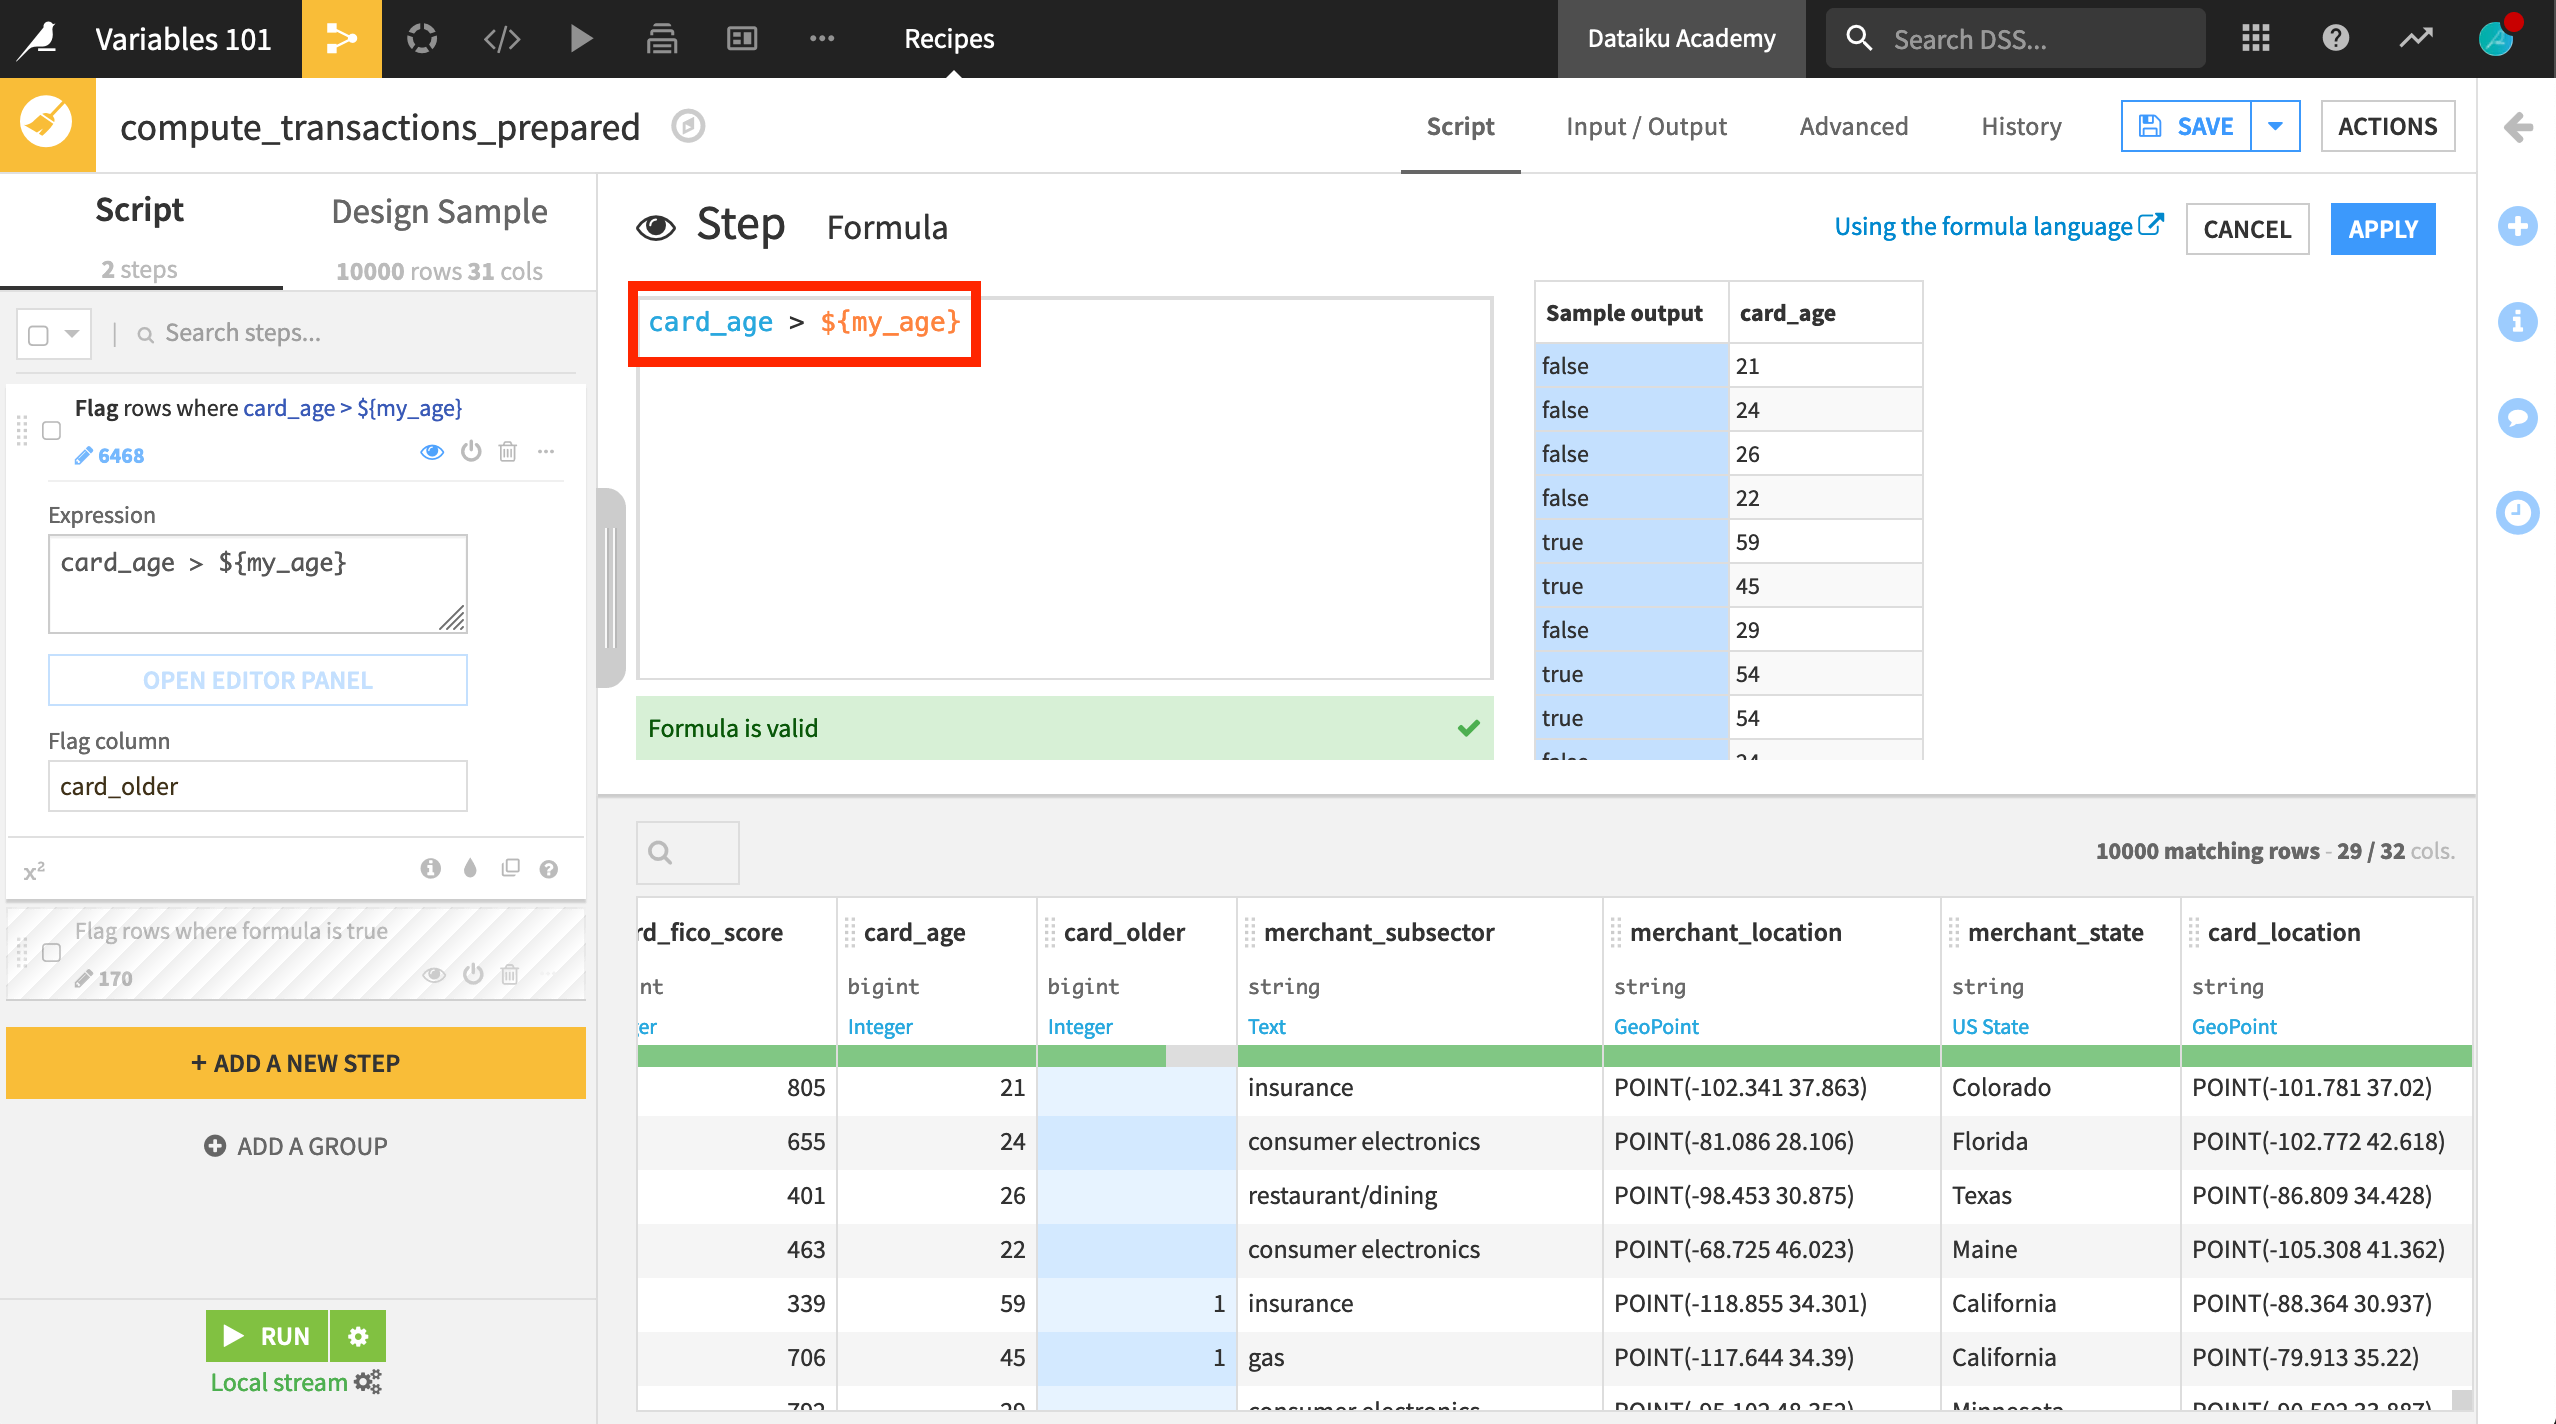Click the gear icon beside RUN
The image size is (2556, 1424).
(359, 1336)
